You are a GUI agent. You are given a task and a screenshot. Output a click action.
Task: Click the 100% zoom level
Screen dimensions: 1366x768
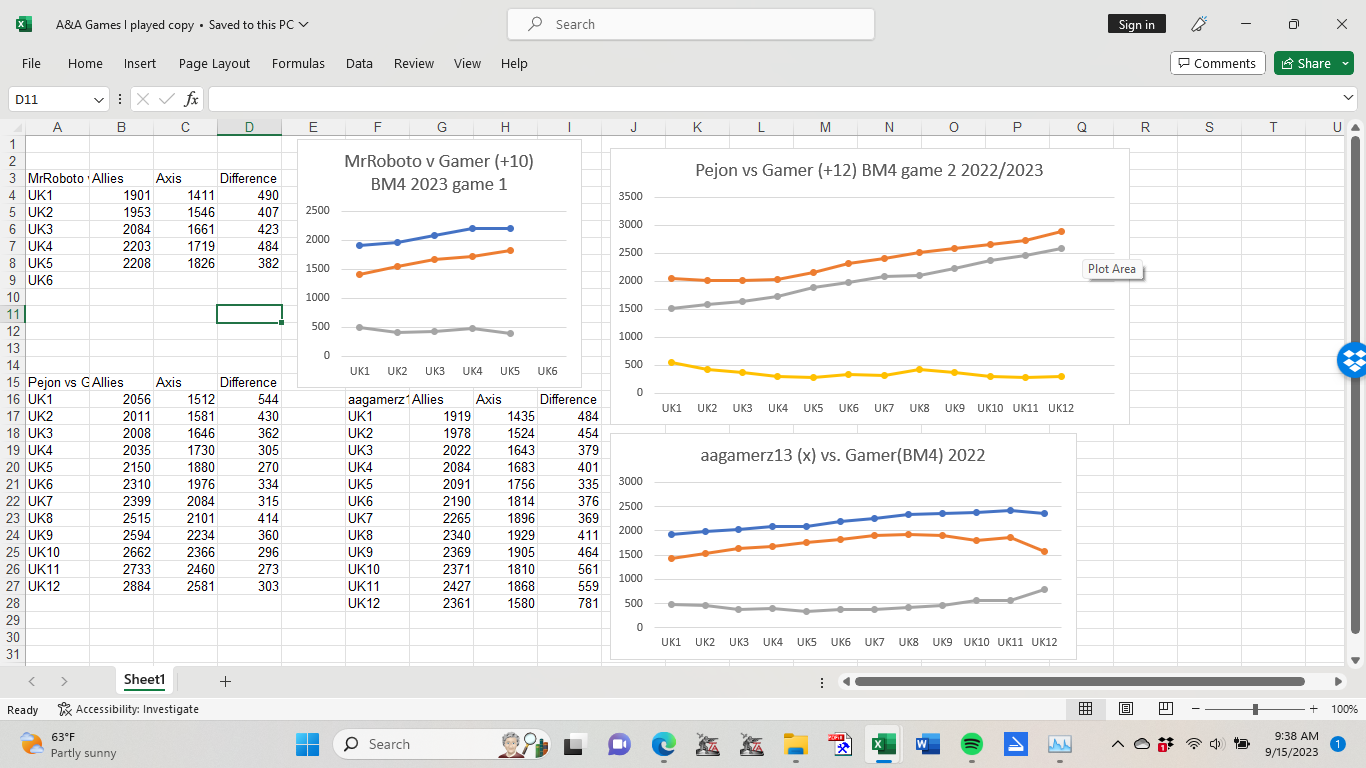[1344, 709]
